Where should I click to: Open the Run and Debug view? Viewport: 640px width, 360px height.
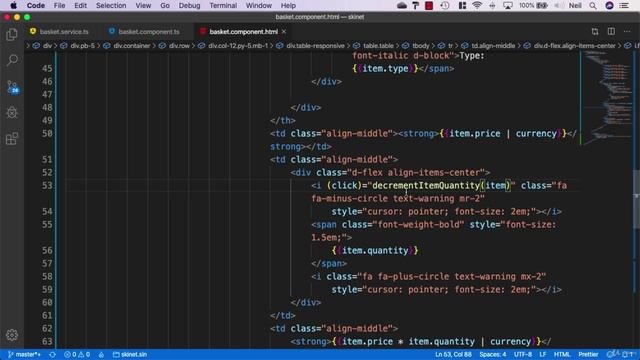[12, 112]
